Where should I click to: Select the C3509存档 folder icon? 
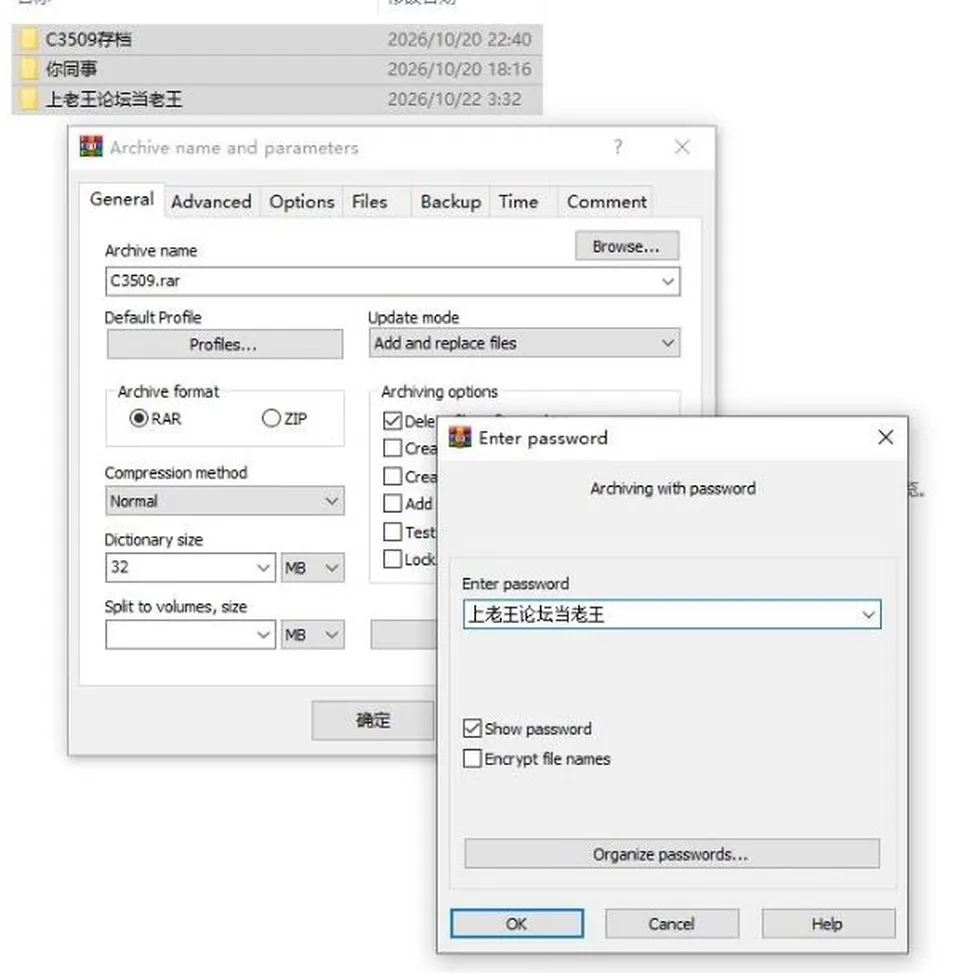(x=28, y=39)
